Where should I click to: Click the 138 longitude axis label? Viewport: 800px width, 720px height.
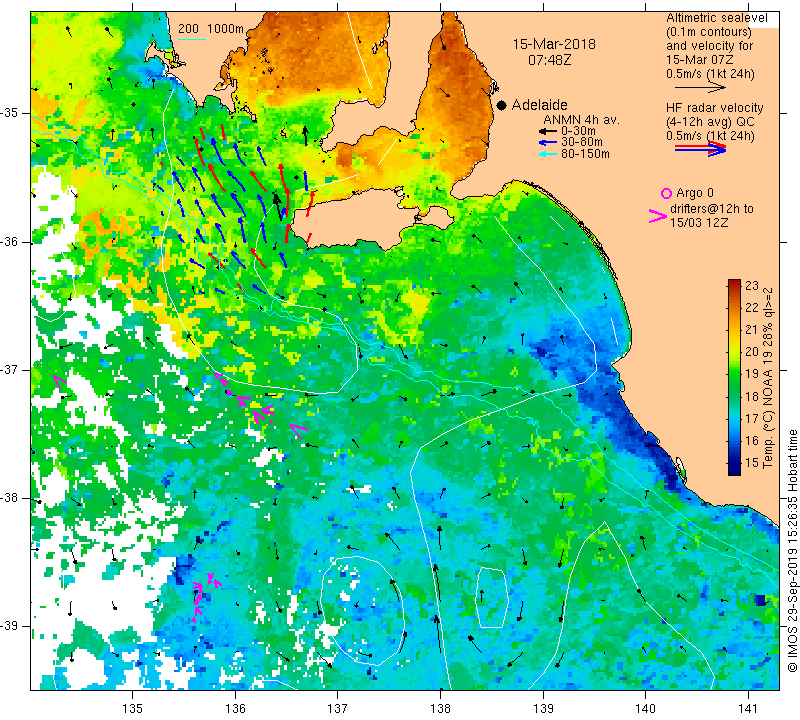pyautogui.click(x=440, y=709)
